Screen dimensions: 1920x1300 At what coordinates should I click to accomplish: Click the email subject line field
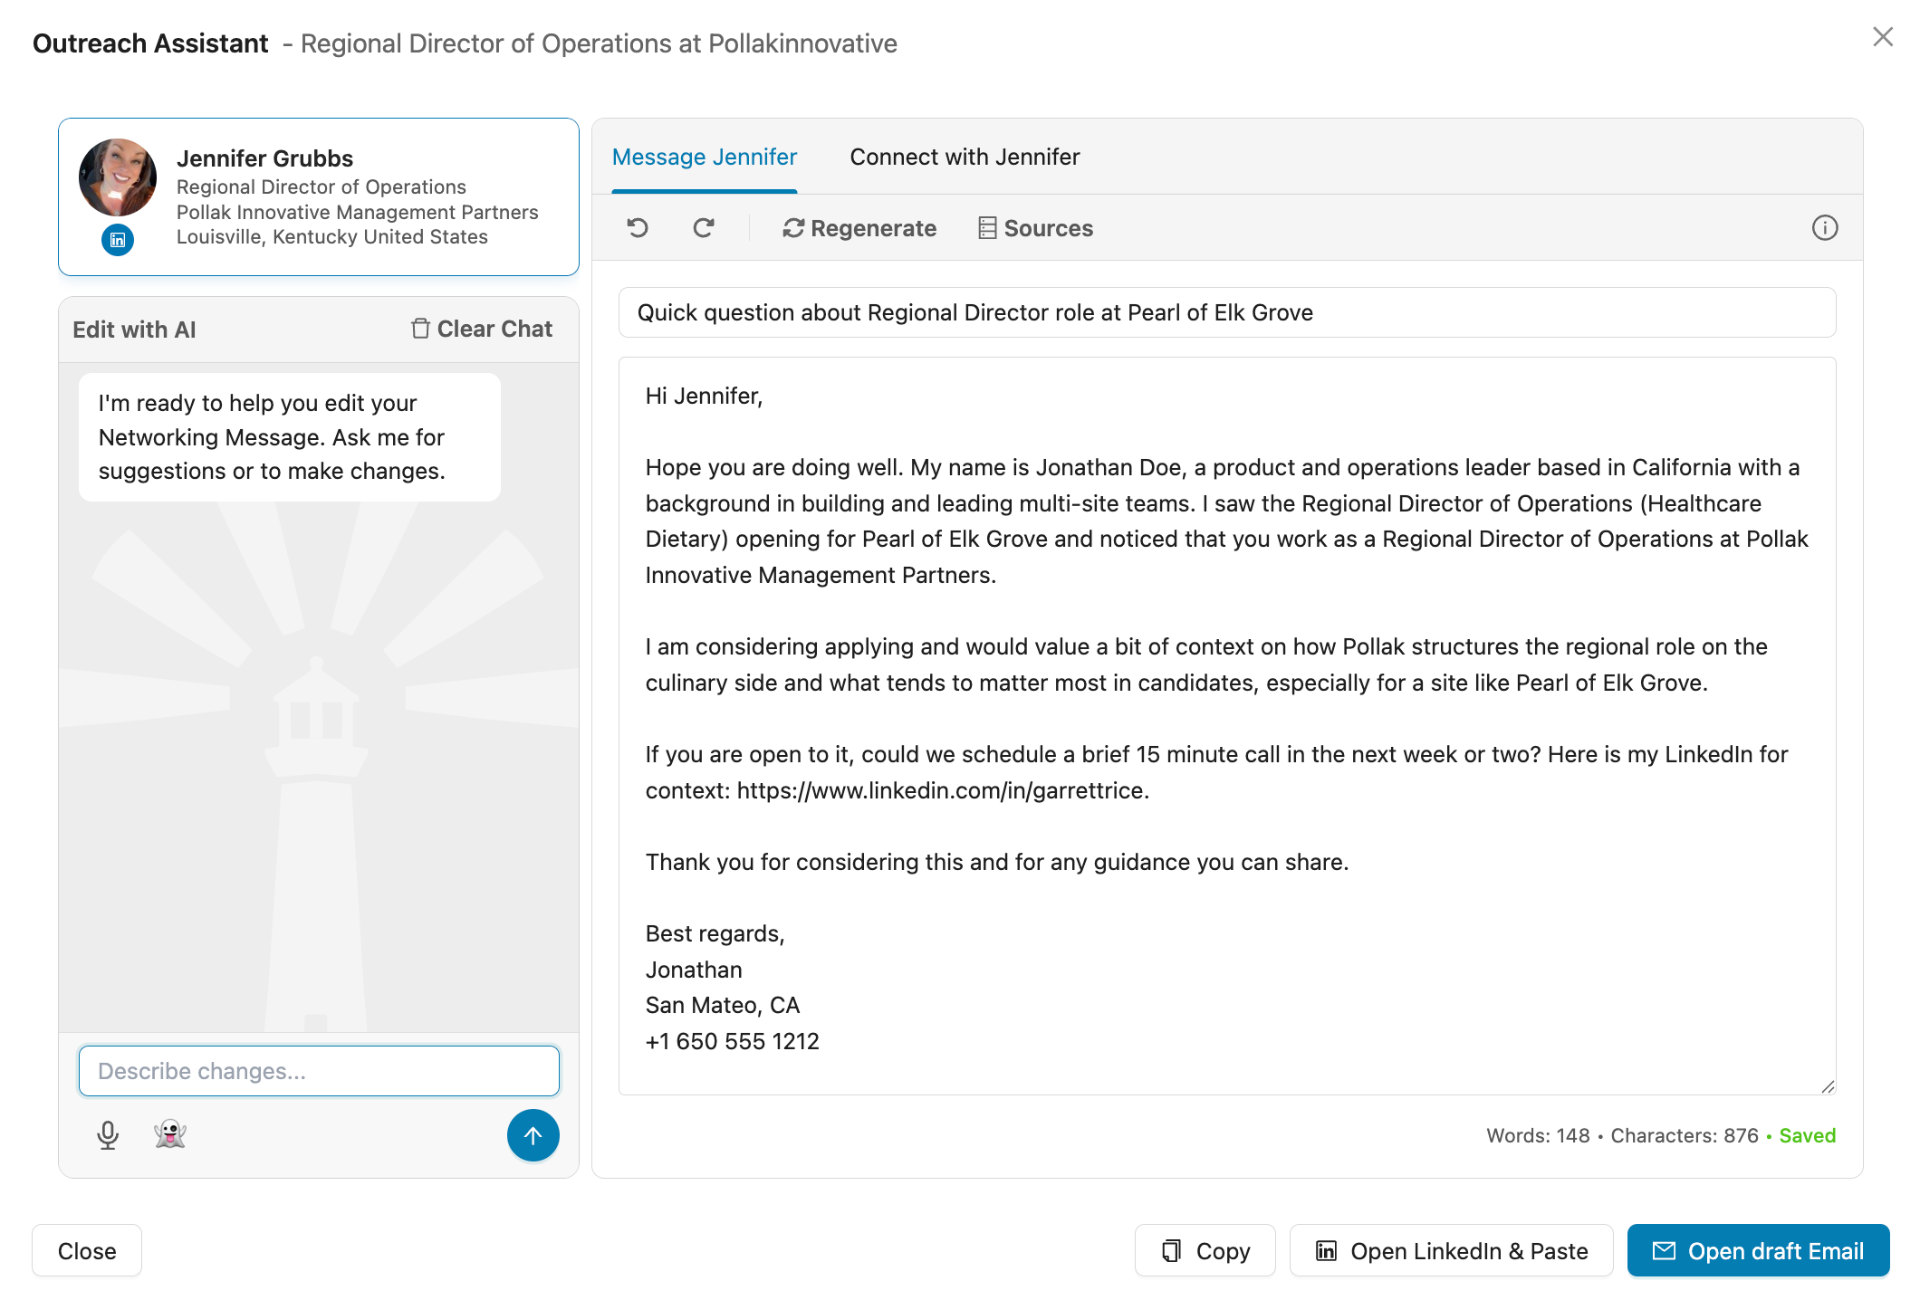(x=1227, y=313)
